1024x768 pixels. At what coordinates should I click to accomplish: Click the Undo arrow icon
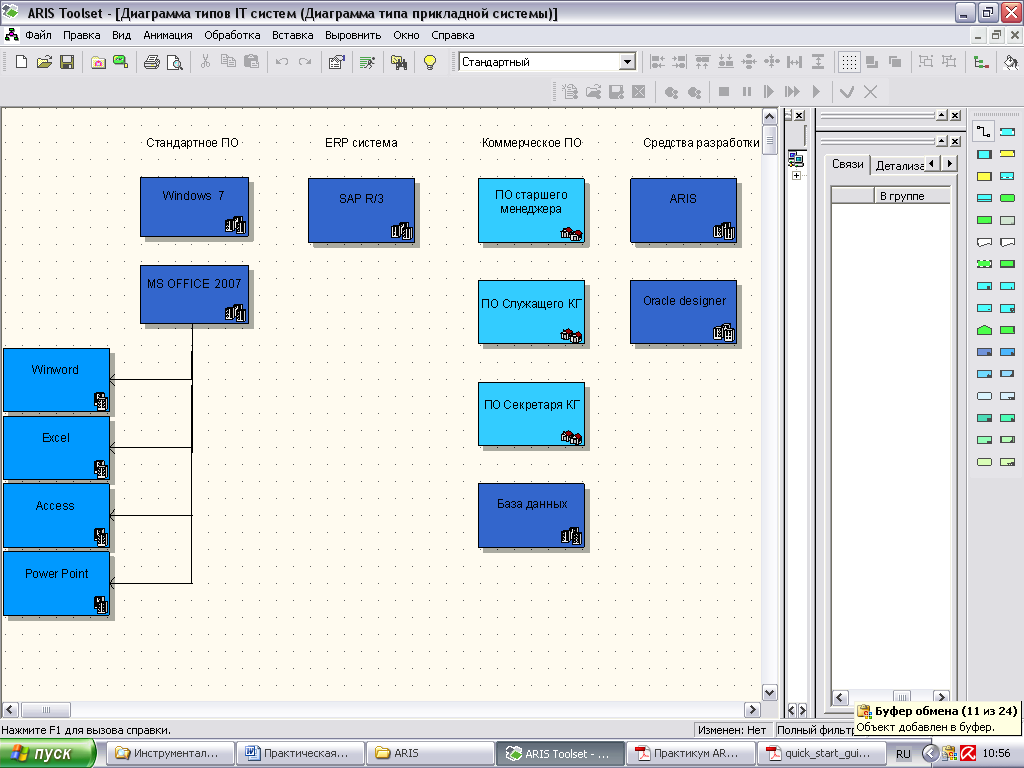tap(281, 62)
